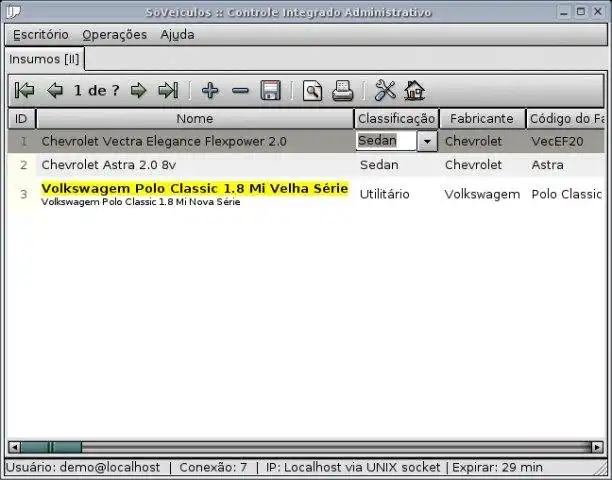Go to the first record
Viewport: 612px width, 480px height.
click(x=24, y=91)
